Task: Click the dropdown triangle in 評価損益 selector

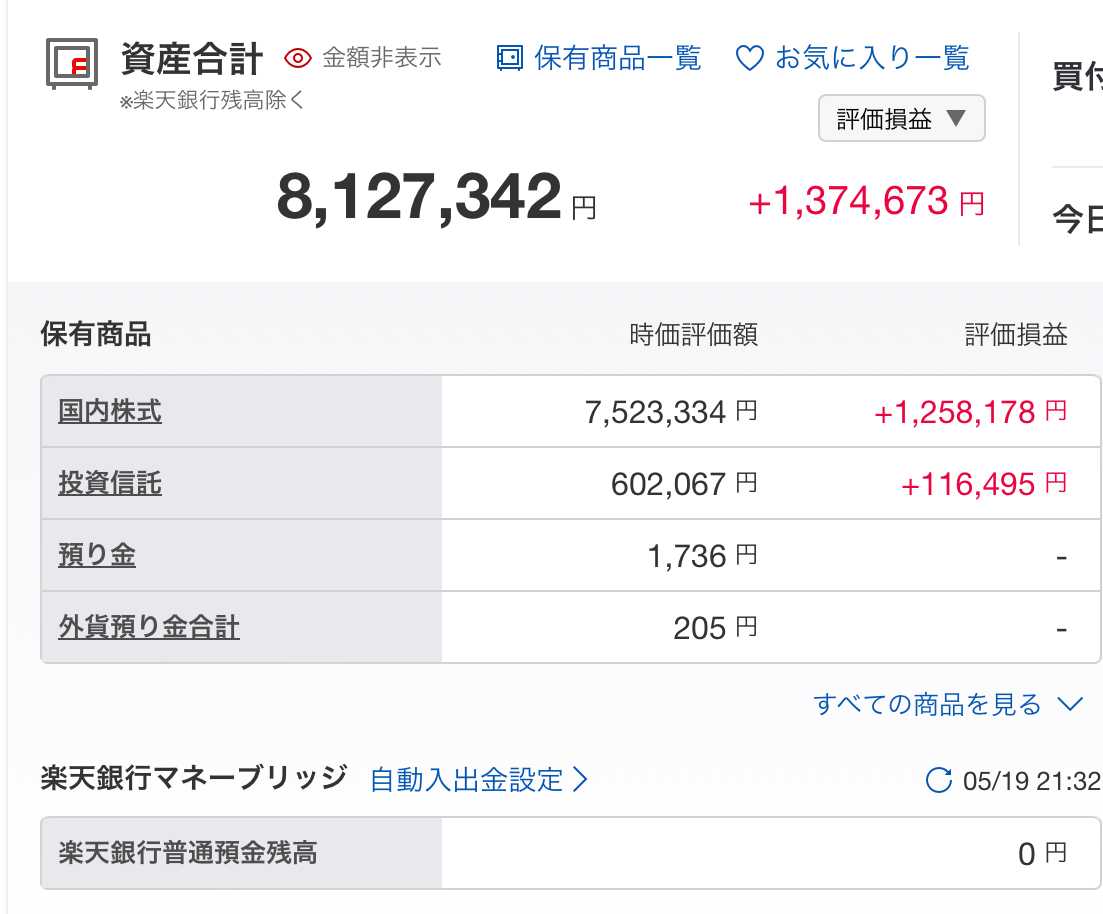Action: coord(956,118)
